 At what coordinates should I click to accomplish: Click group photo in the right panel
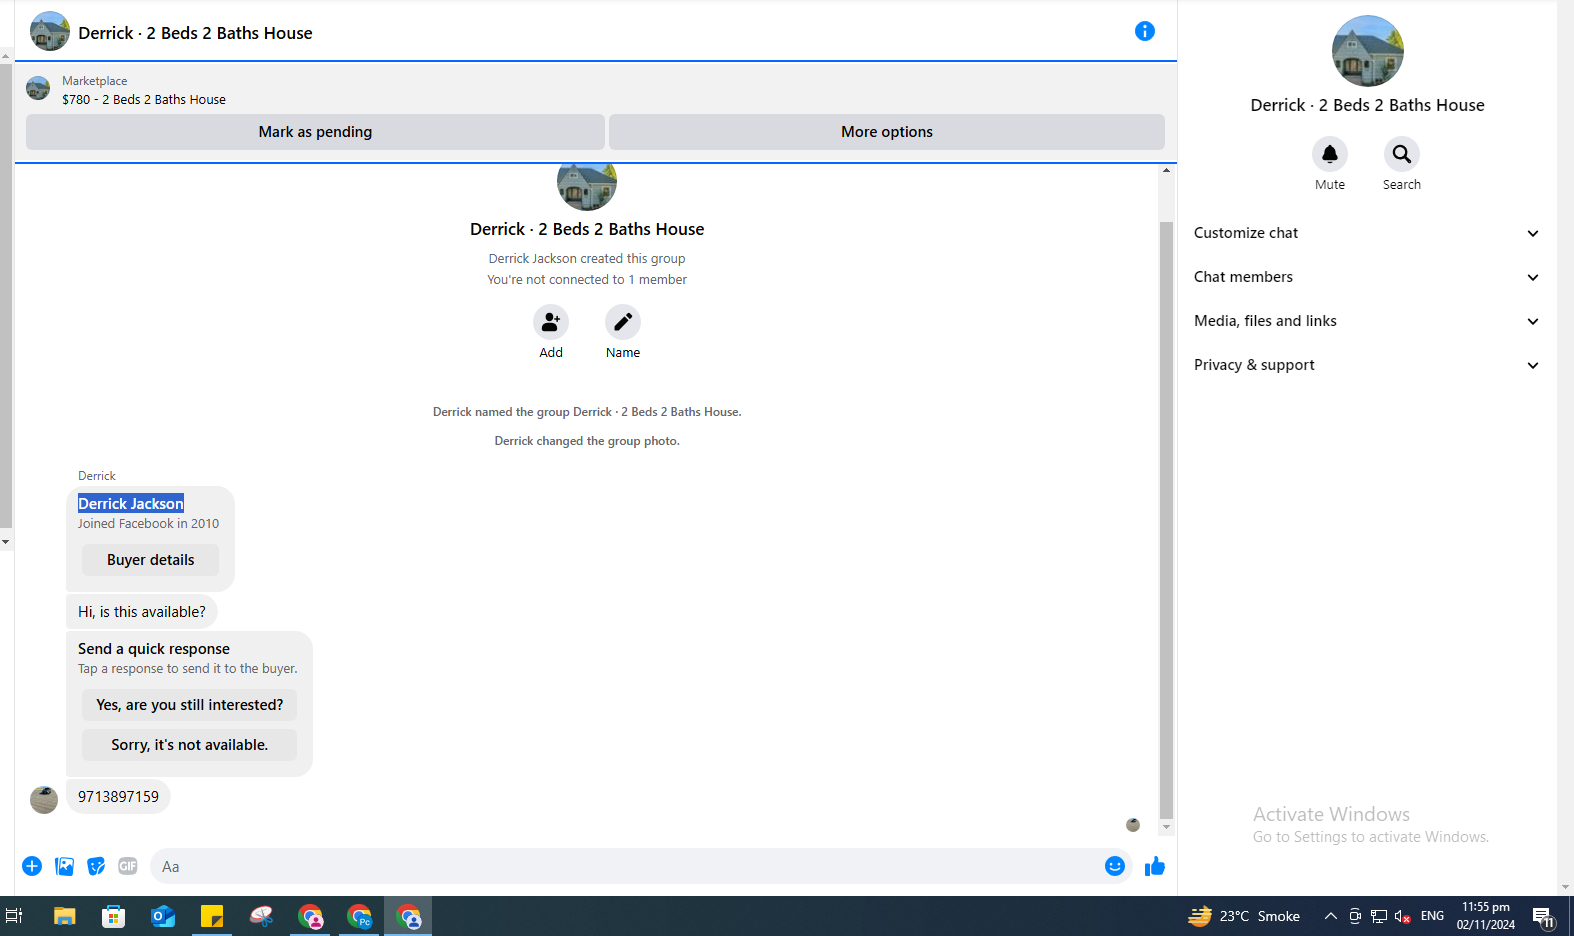(1368, 51)
